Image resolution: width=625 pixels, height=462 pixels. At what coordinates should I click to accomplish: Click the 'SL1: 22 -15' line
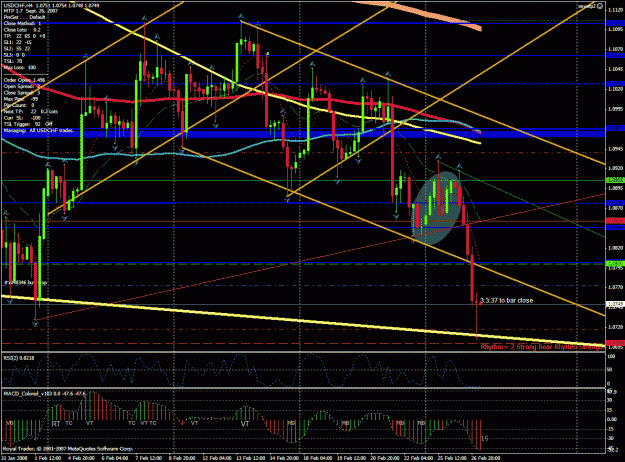[17, 42]
